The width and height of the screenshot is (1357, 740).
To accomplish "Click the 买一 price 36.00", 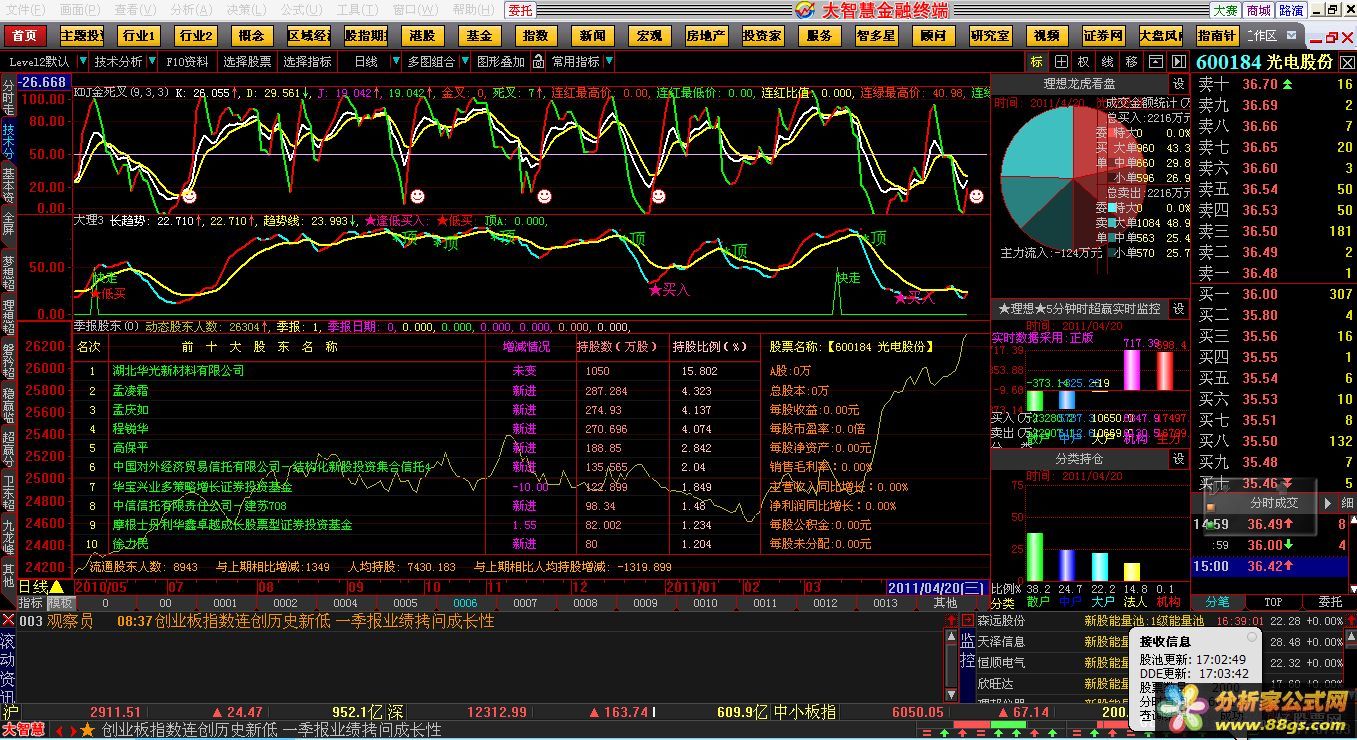I will (1260, 294).
